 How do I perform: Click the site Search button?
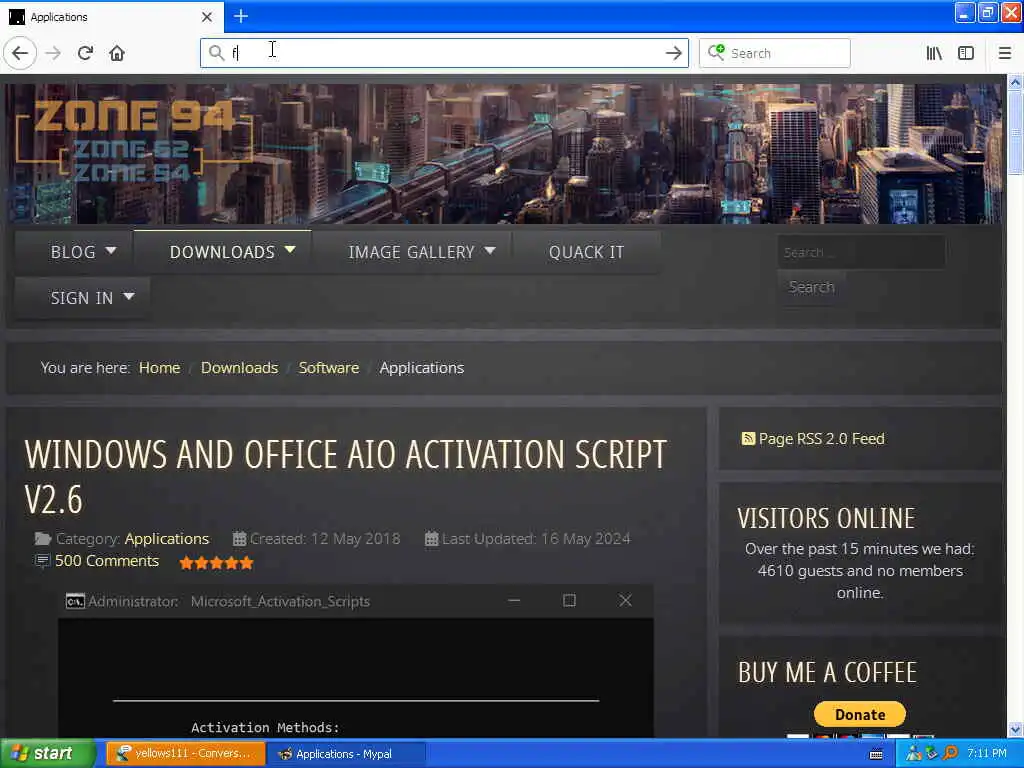(x=811, y=287)
